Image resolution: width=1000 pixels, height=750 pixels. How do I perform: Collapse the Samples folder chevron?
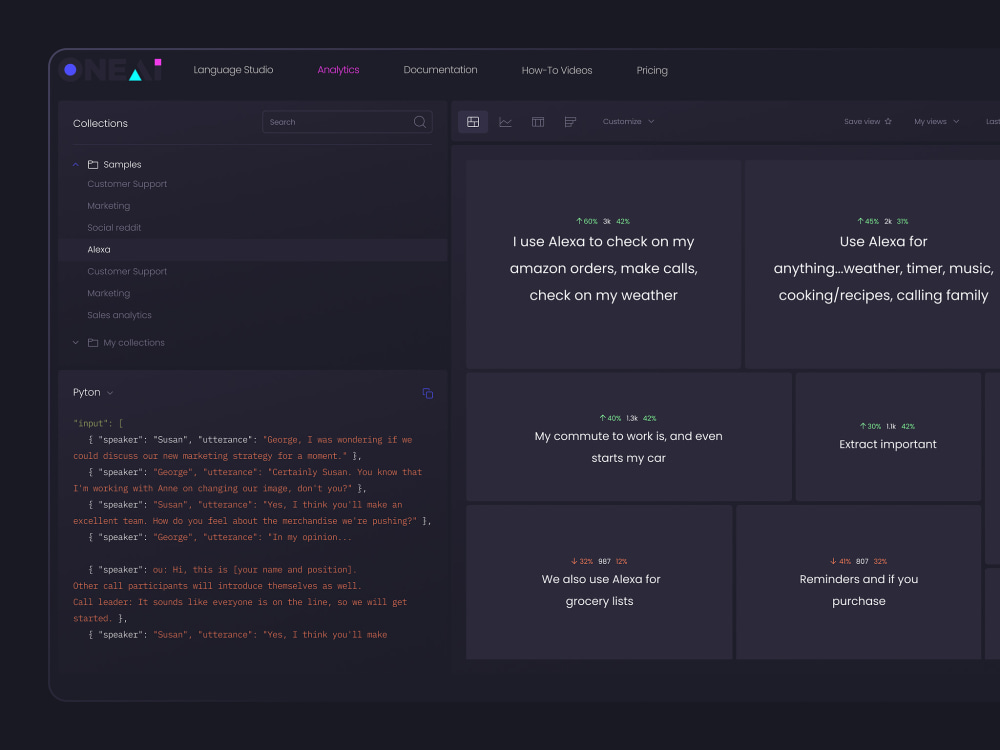click(x=76, y=165)
